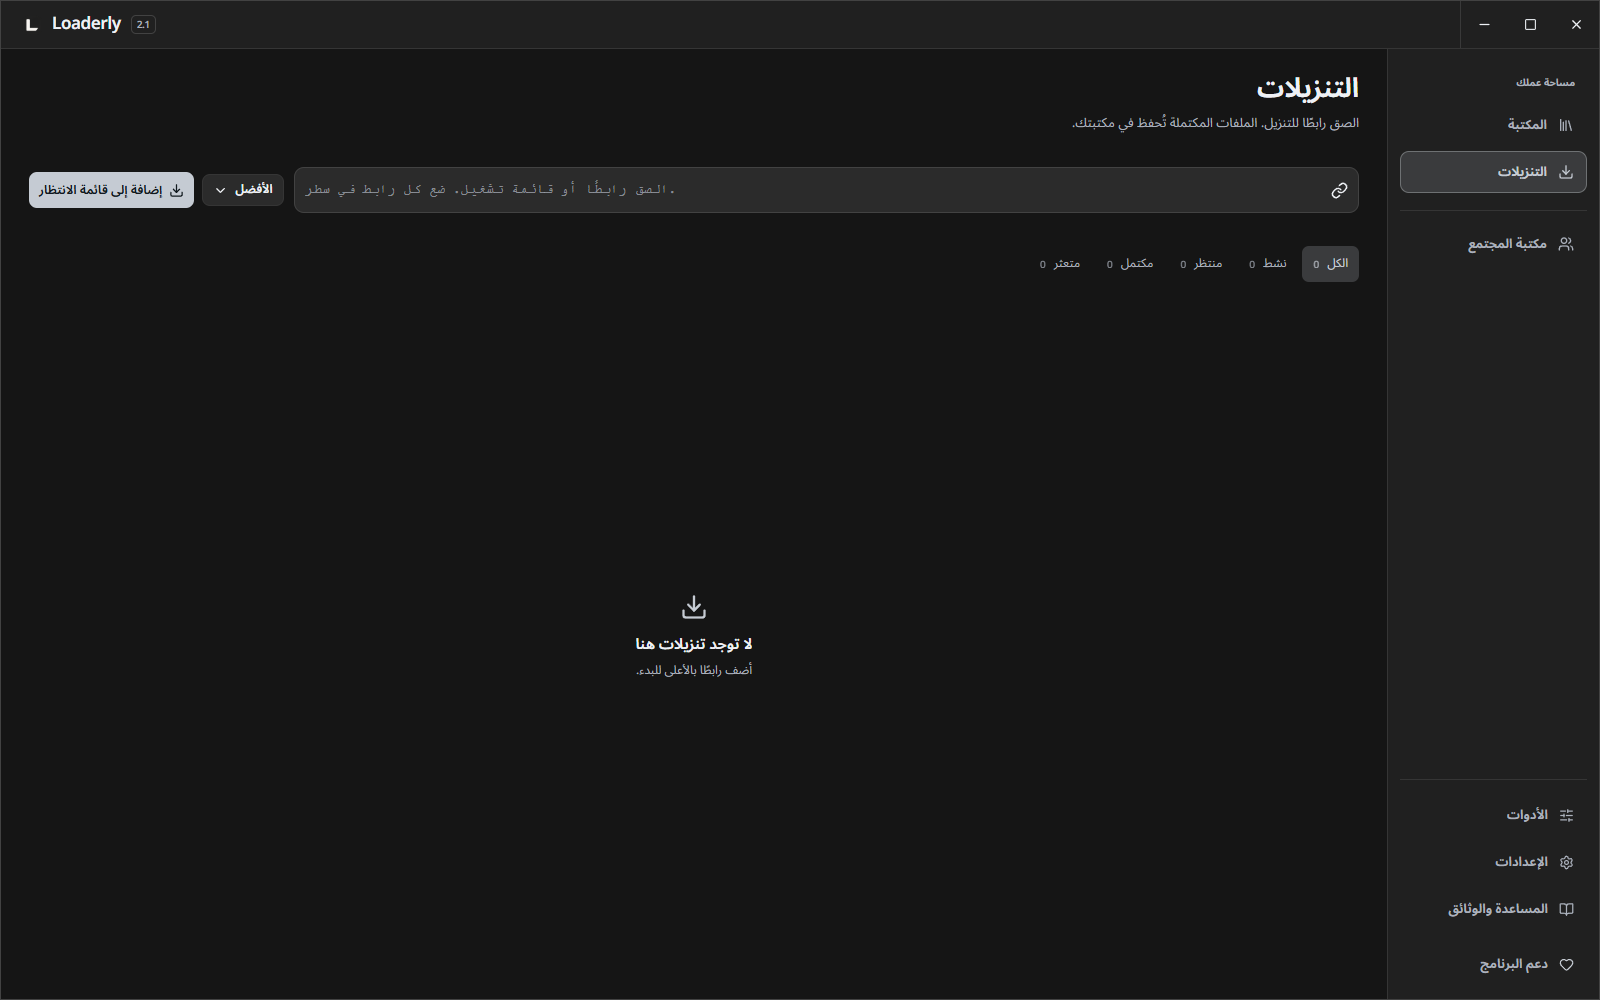Click the التنزيلات page heading

[1307, 88]
